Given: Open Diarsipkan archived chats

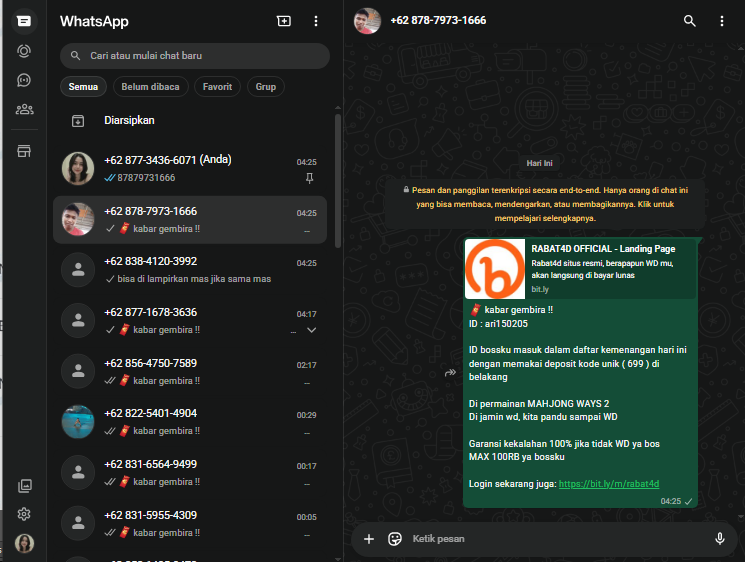Looking at the screenshot, I should (x=190, y=121).
